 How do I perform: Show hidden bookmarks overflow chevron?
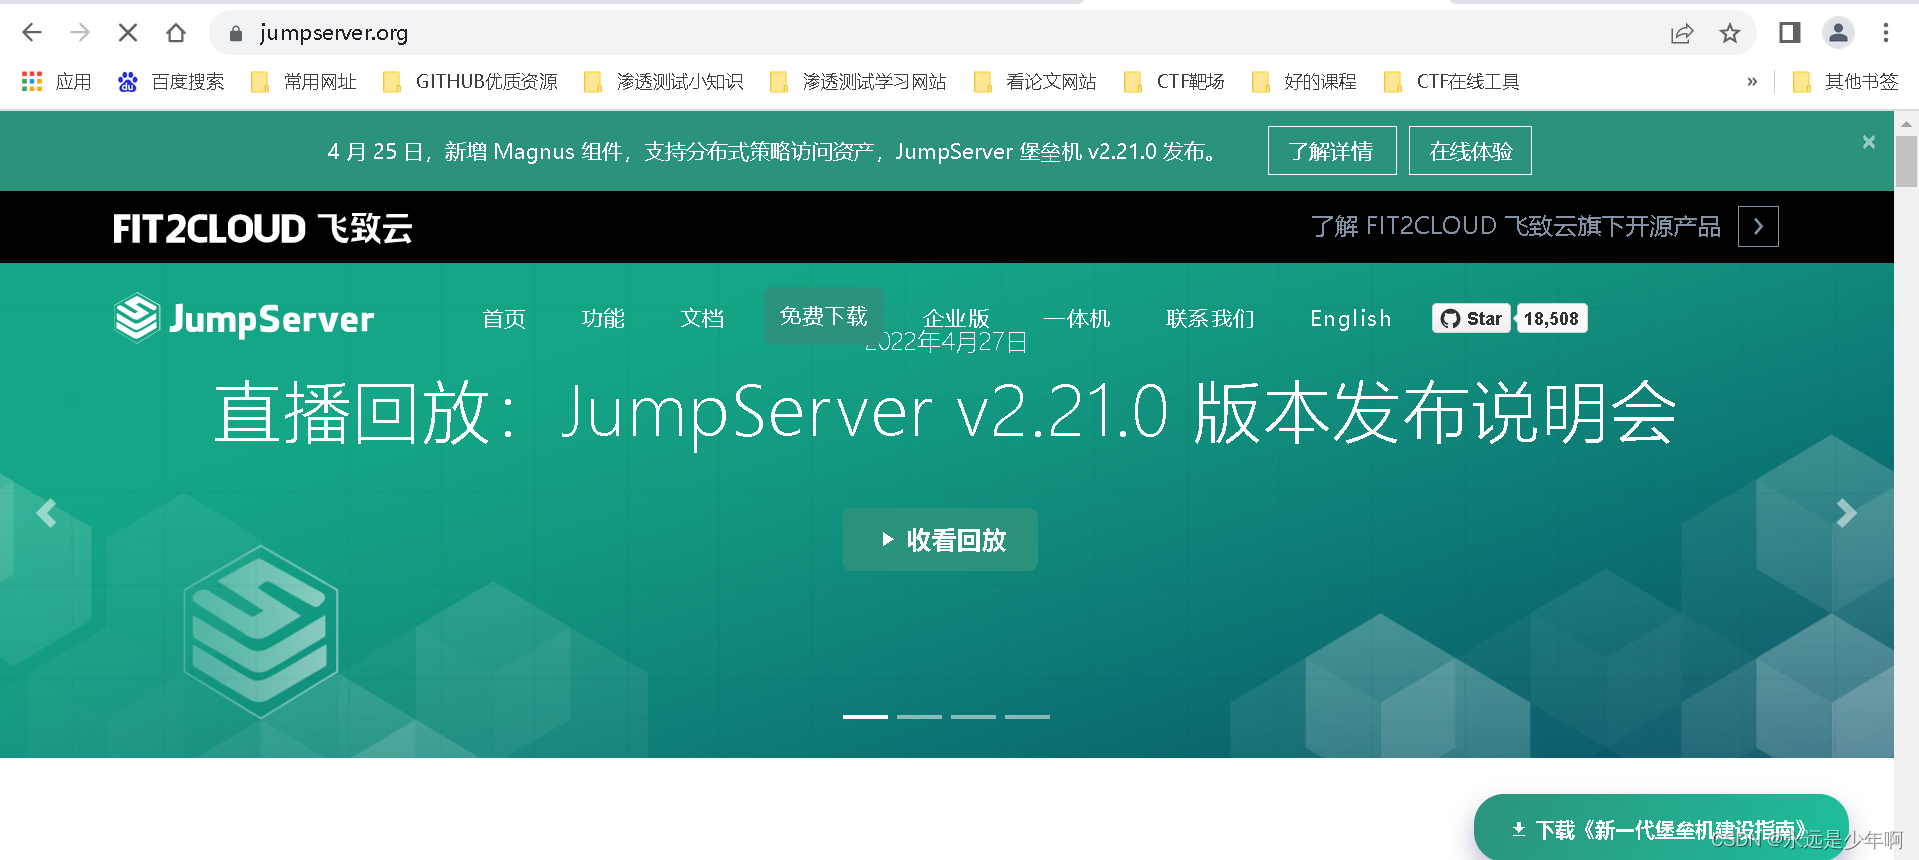[1752, 82]
